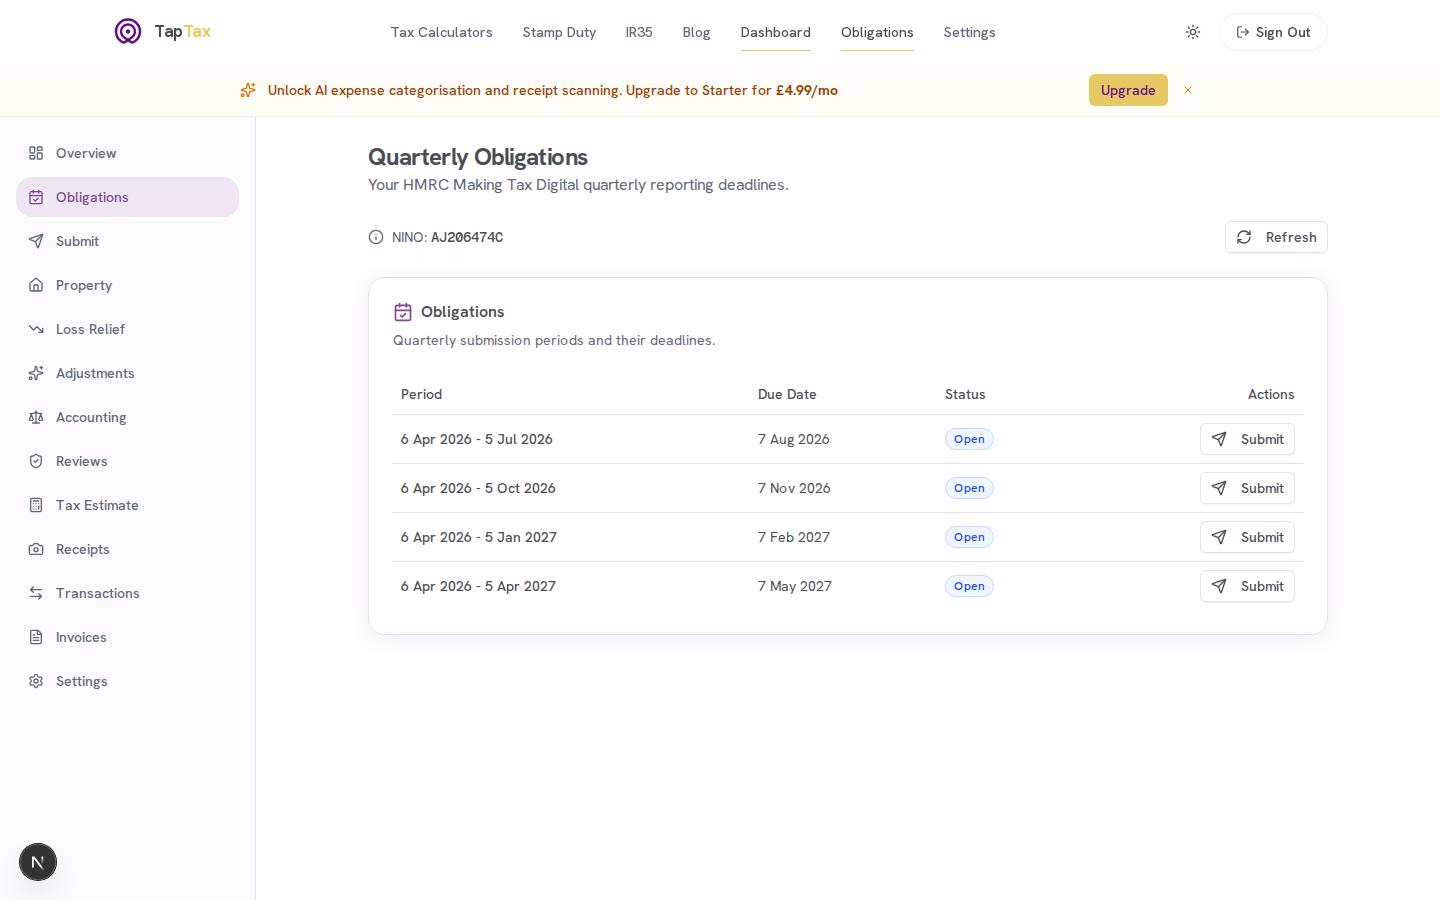Image resolution: width=1440 pixels, height=900 pixels.
Task: Click the Transactions arrows icon in the sidebar
Action: coord(36,593)
